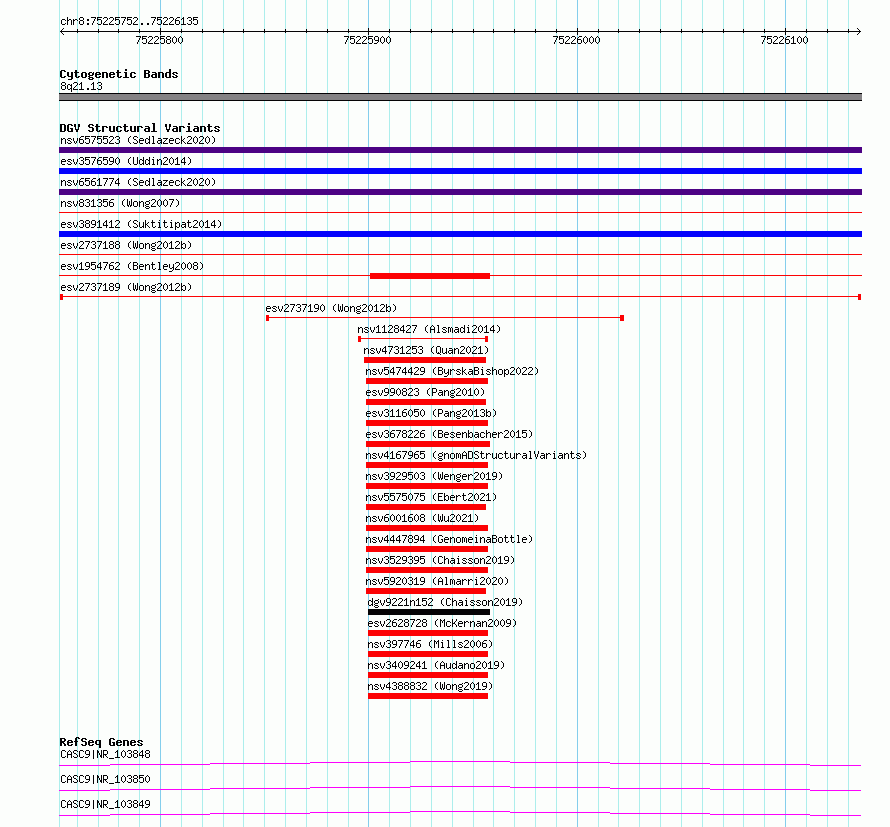Open gene CASC9|NR_103849
The width and height of the screenshot is (890, 827).
click(x=105, y=804)
